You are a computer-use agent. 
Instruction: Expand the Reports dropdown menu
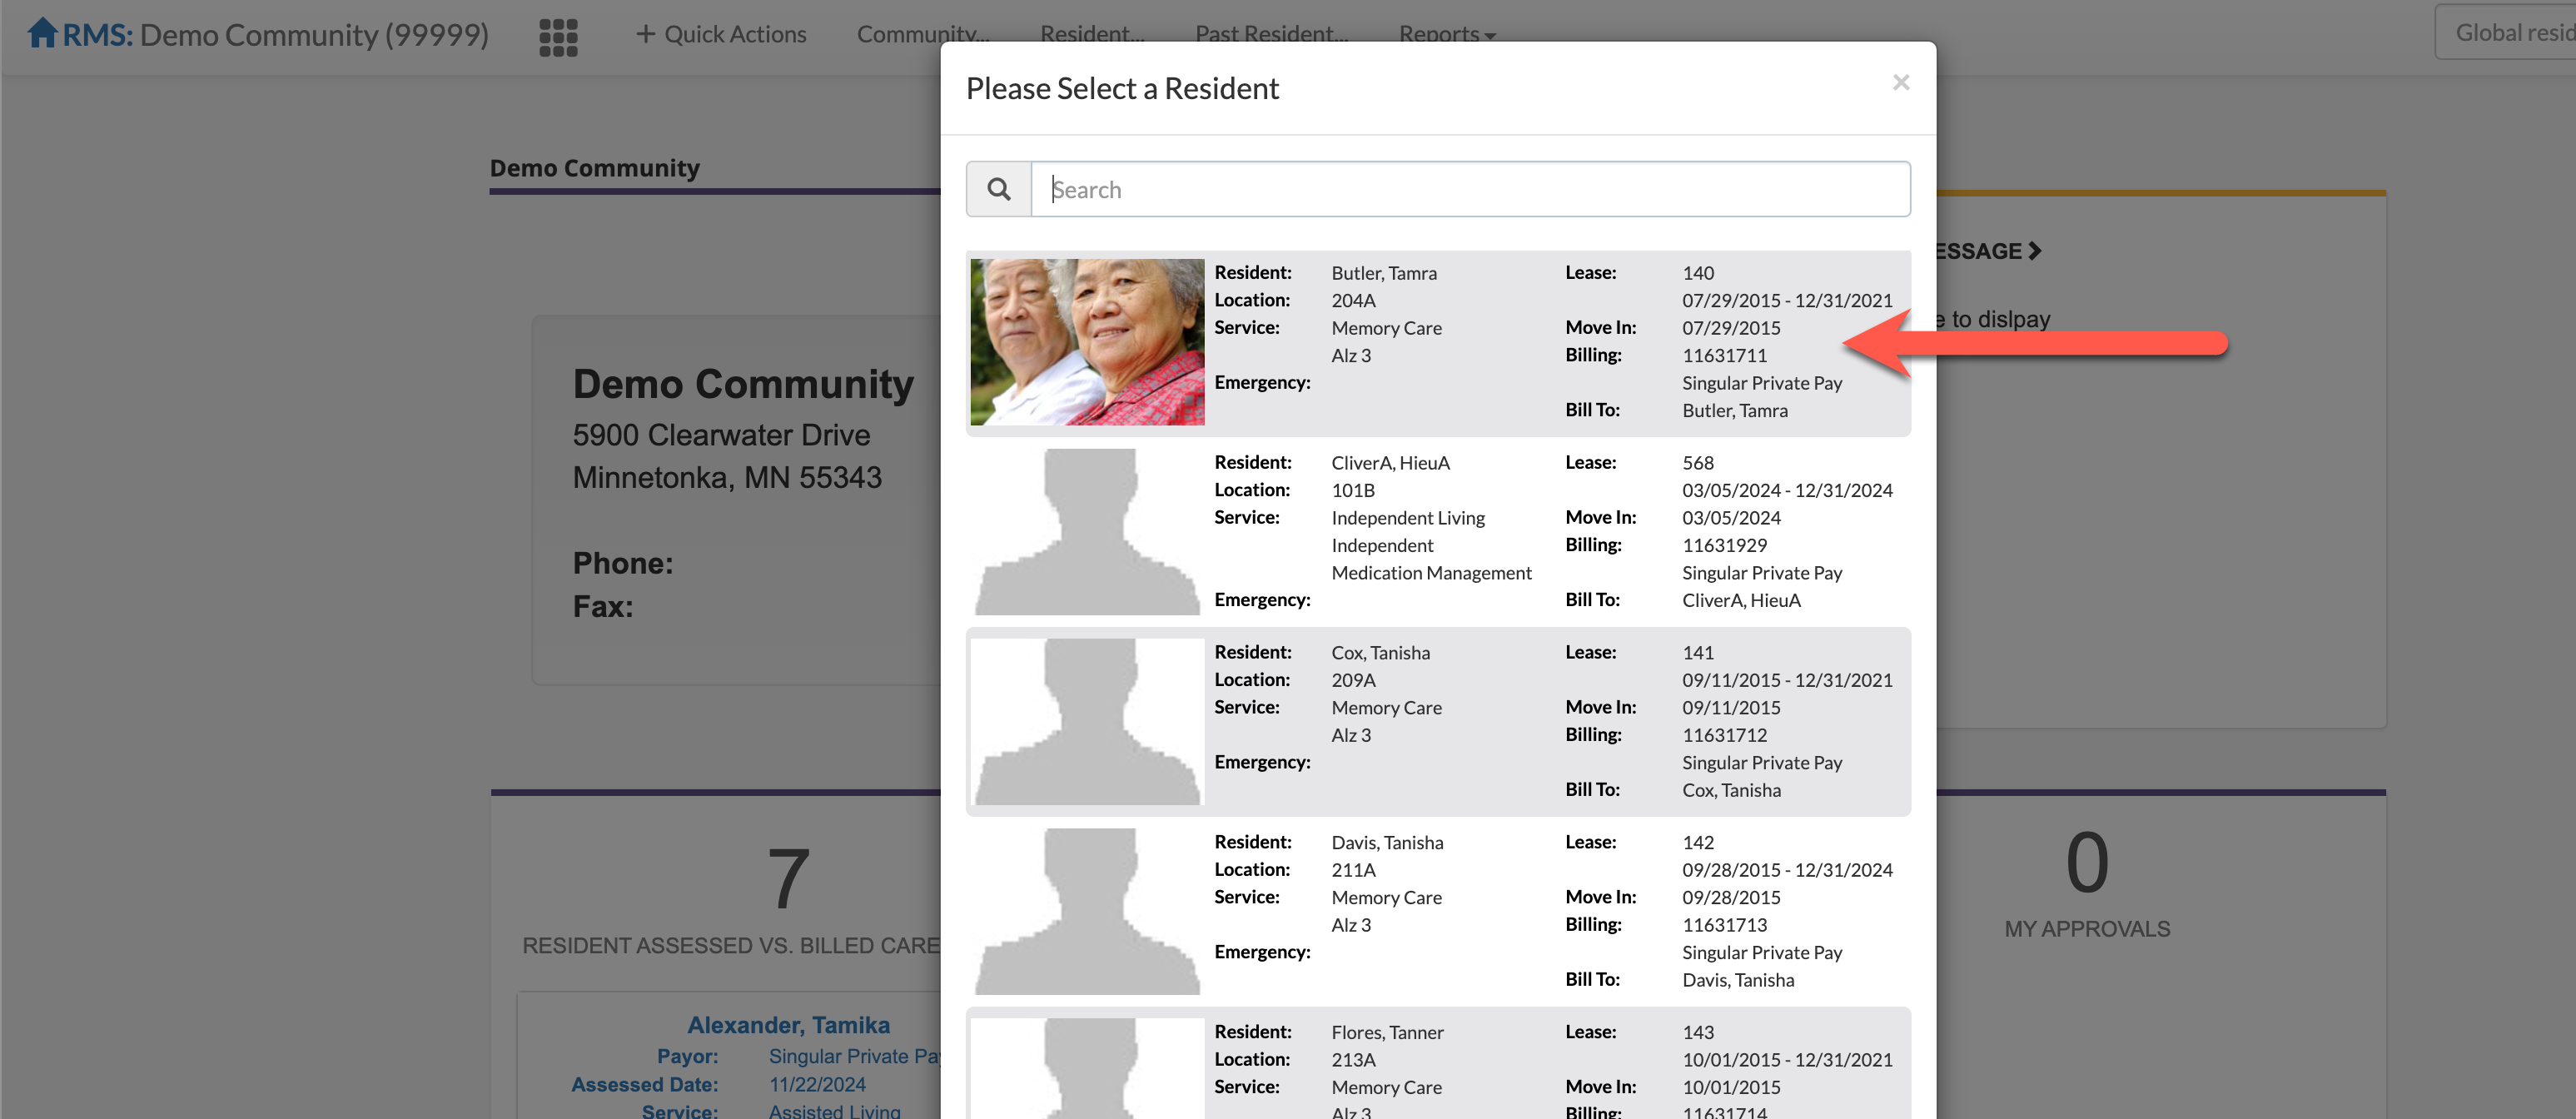coord(1446,34)
